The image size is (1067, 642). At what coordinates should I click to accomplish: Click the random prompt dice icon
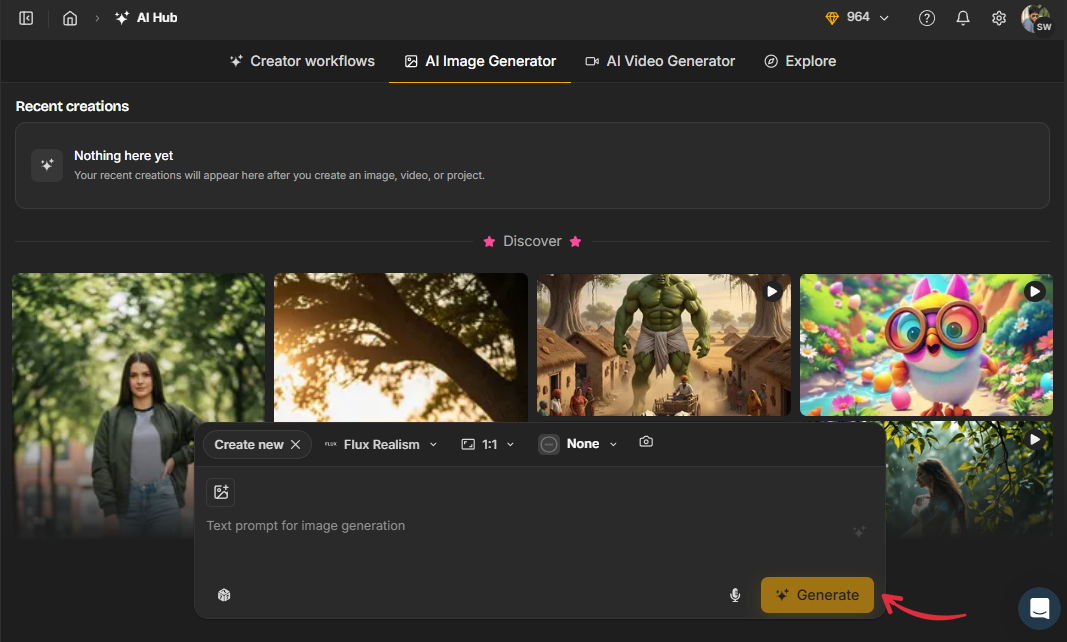coord(224,595)
